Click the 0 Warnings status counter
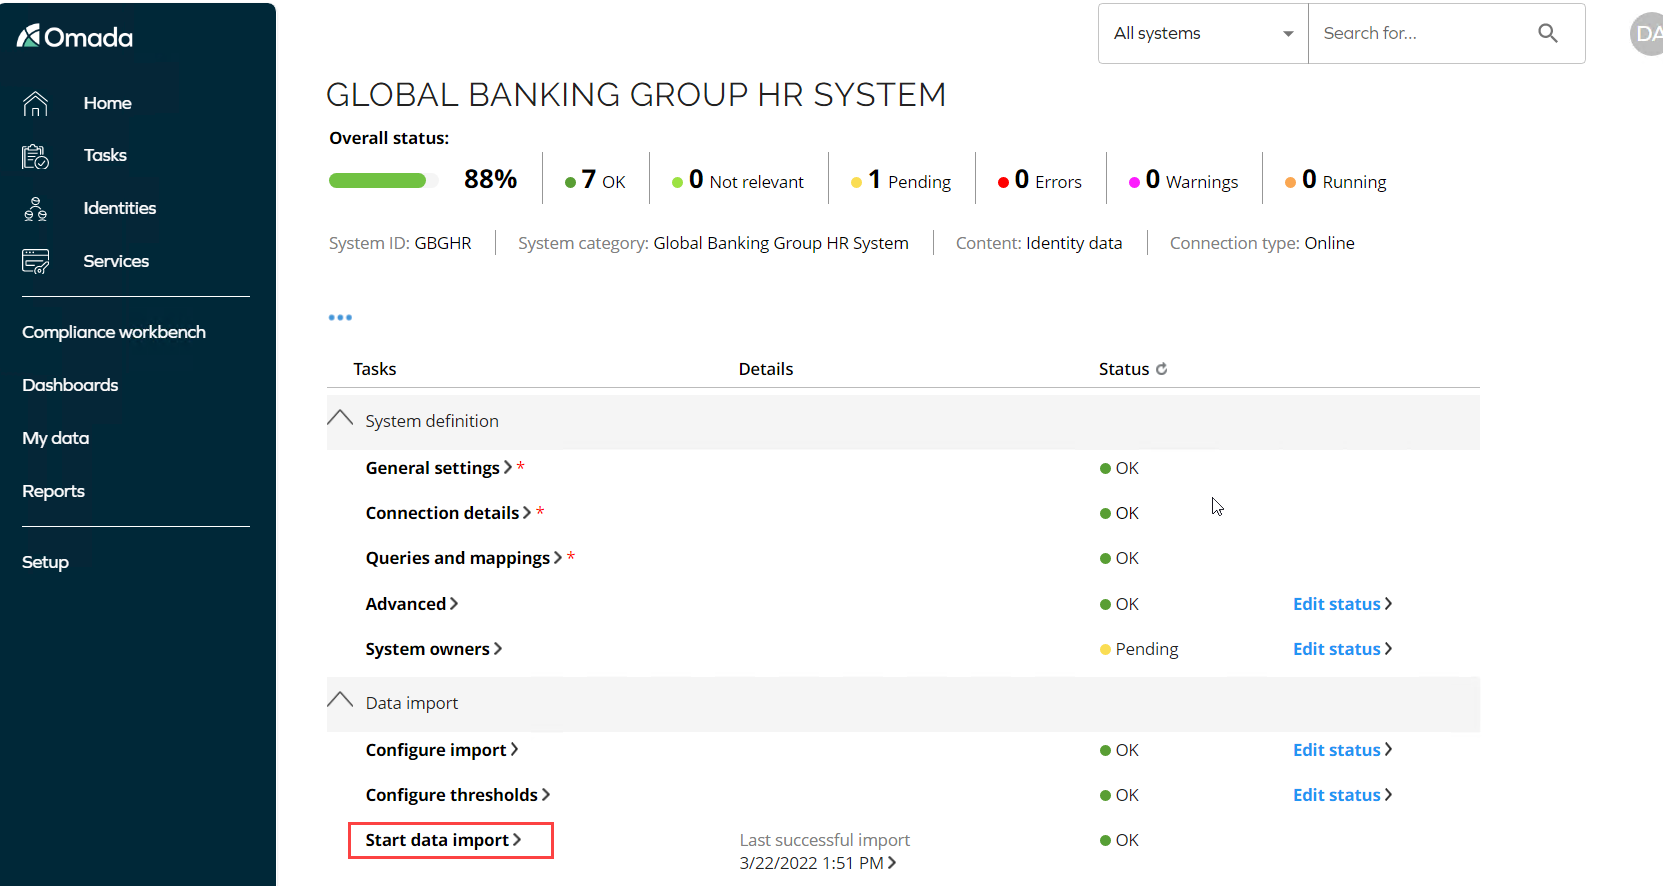1663x886 pixels. (x=1184, y=180)
